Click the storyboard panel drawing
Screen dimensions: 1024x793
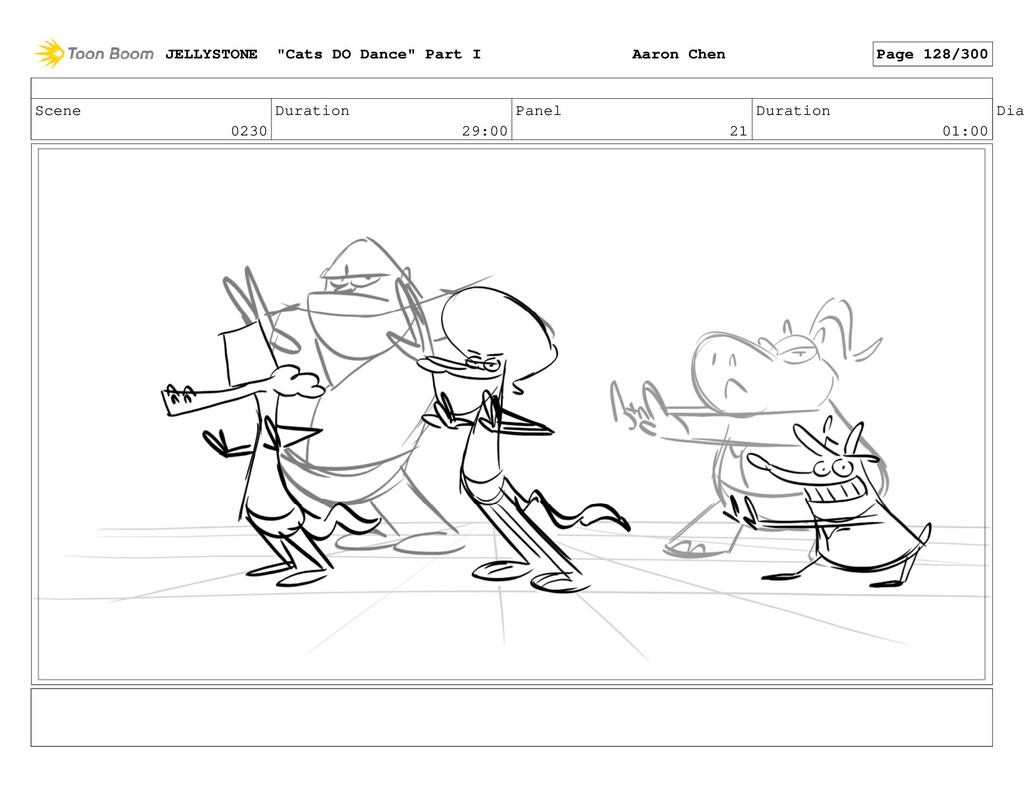click(511, 414)
